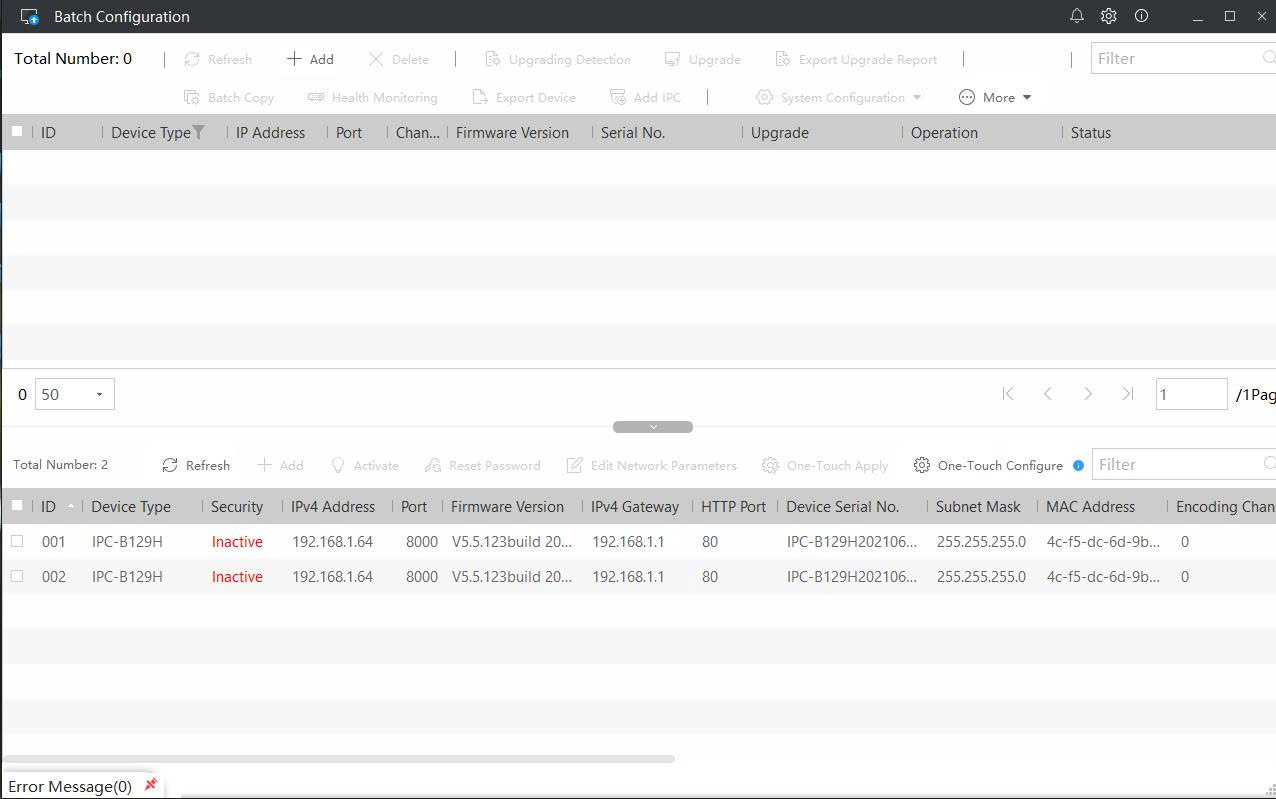Screen dimensions: 1276x799
Task: Click the blue info icon beside One-Touch Configure
Action: (1078, 465)
